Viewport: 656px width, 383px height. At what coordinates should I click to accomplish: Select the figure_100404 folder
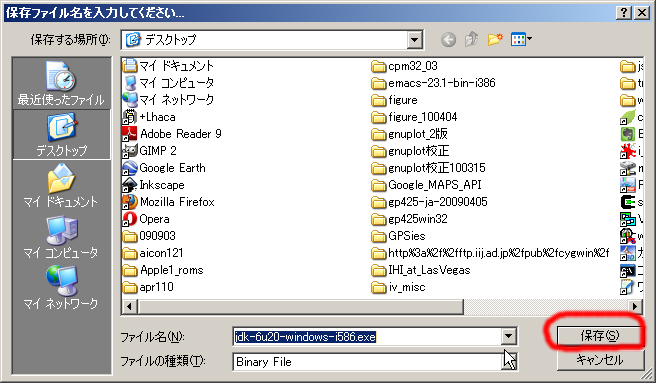[414, 117]
